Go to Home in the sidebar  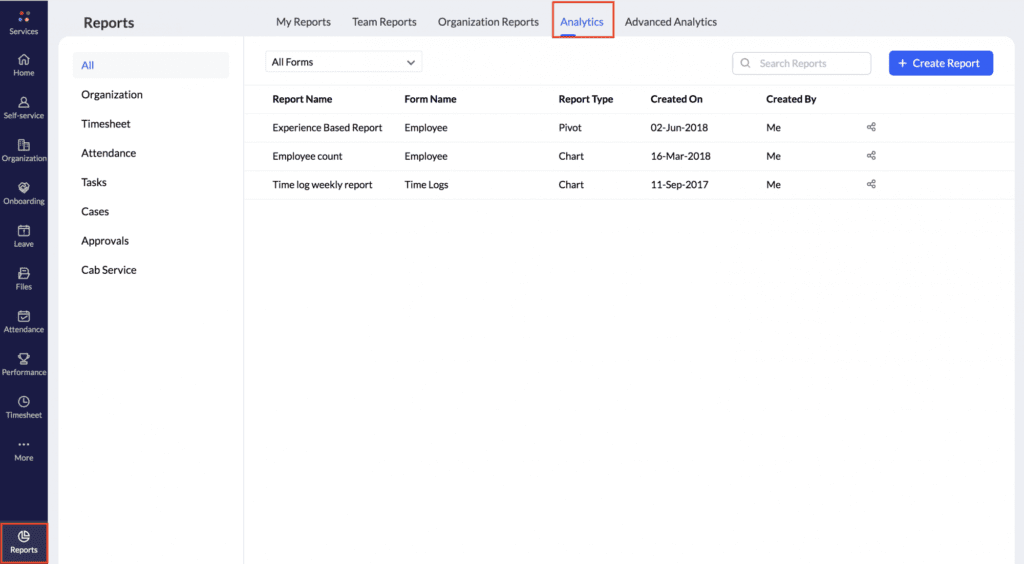coord(24,60)
